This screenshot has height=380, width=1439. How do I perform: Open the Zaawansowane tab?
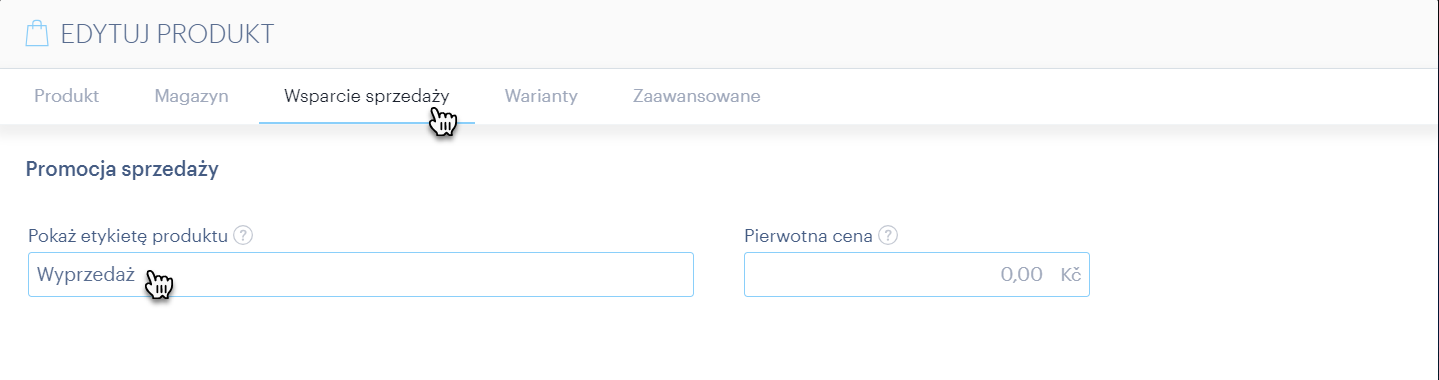(x=697, y=96)
